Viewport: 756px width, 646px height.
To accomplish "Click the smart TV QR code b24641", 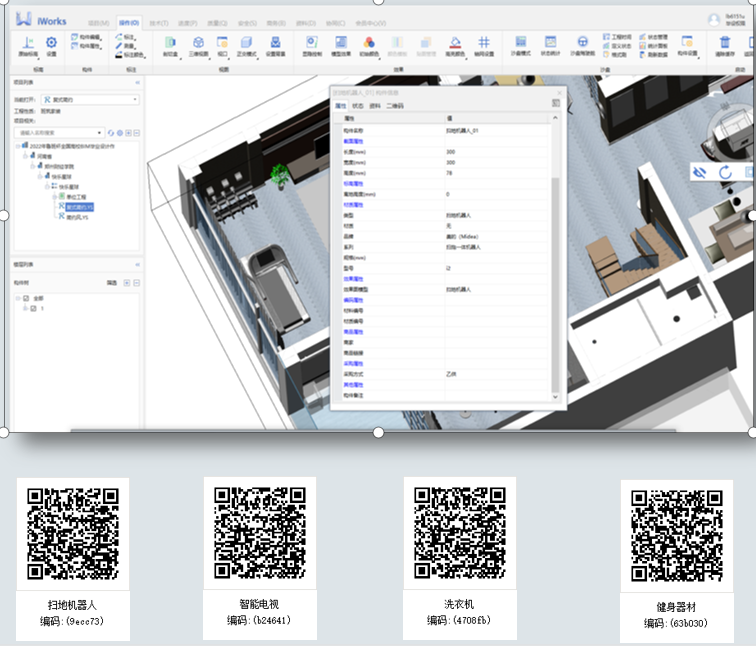I will pyautogui.click(x=259, y=532).
